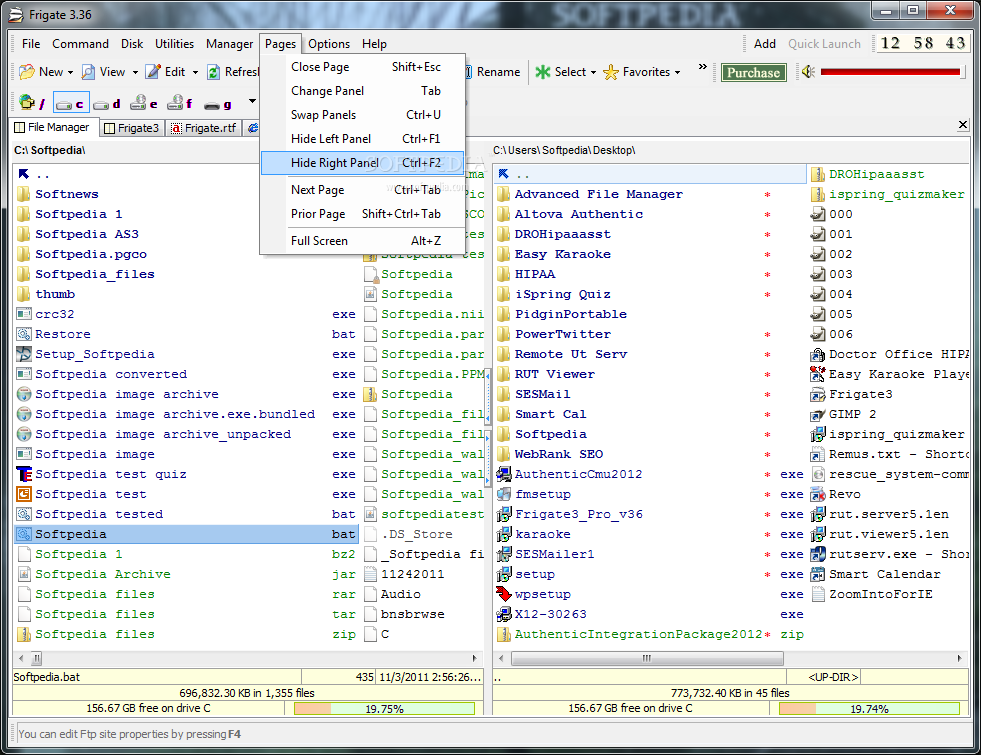This screenshot has width=981, height=755.
Task: Select Frigate3_Pro_v36 file
Action: (x=579, y=514)
